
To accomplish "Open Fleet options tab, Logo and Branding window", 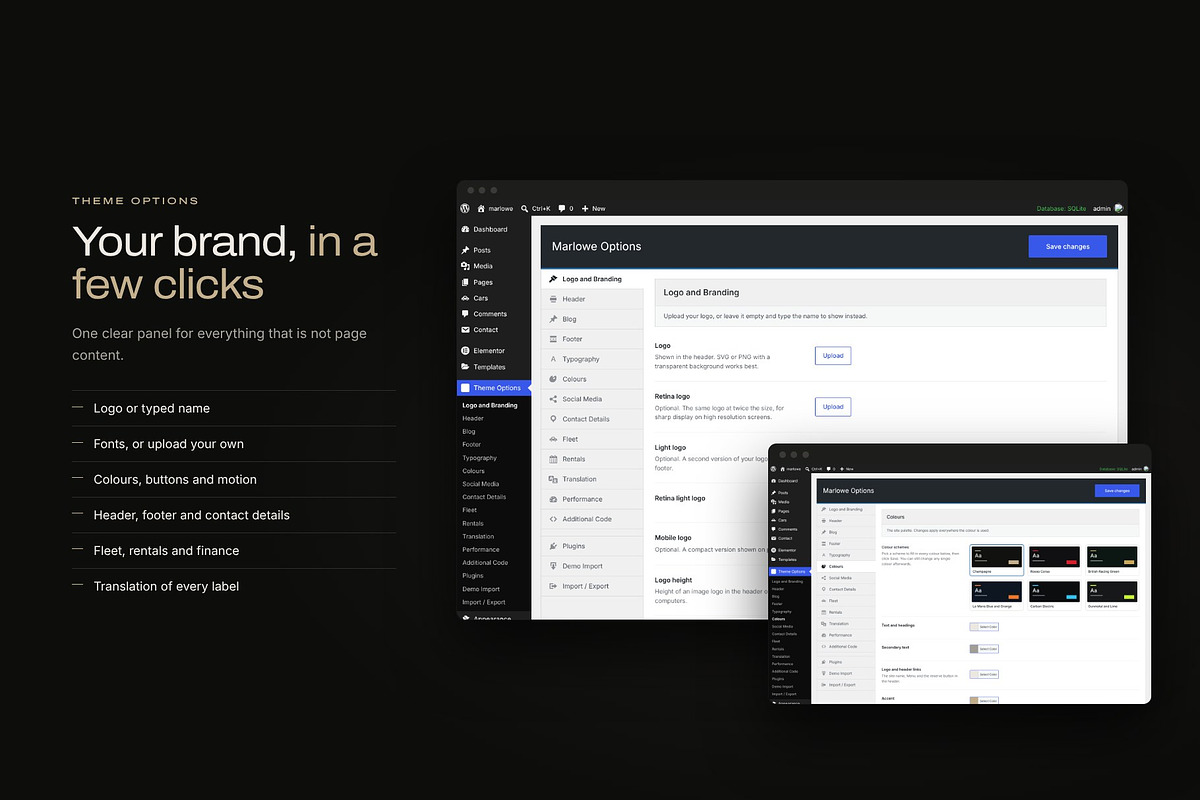I will [592, 439].
